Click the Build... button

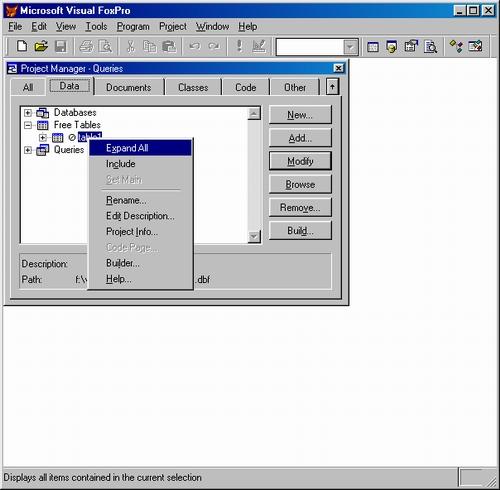[300, 231]
